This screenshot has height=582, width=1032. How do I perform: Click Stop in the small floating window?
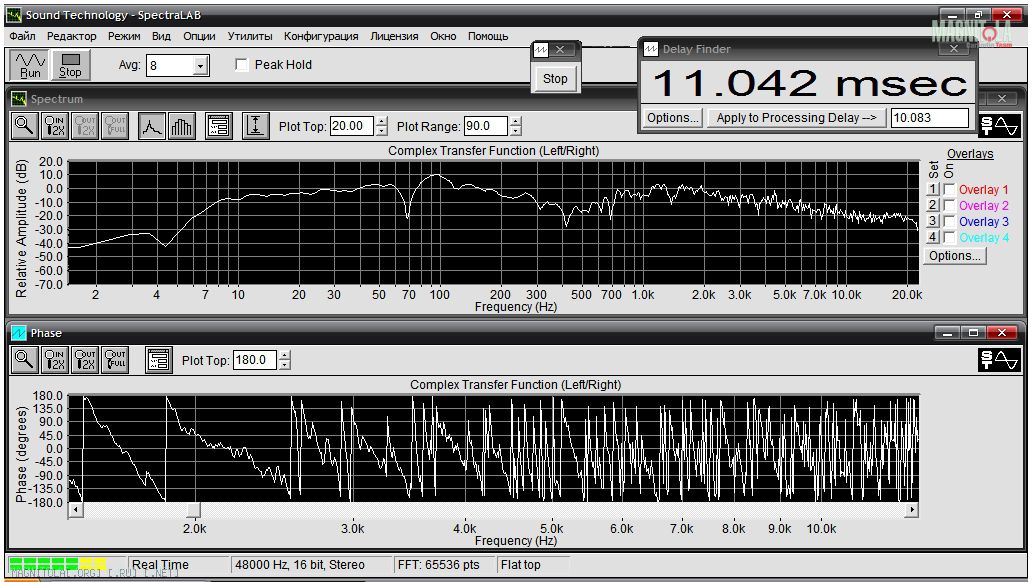click(x=555, y=78)
